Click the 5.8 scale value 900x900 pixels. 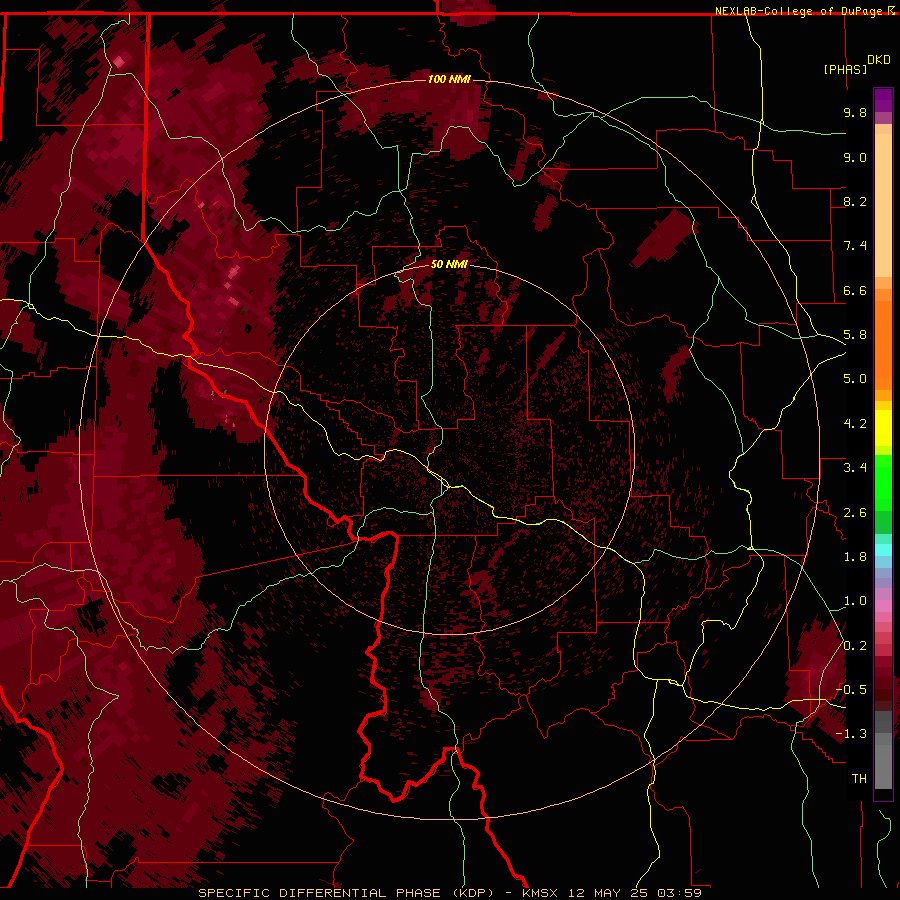855,335
